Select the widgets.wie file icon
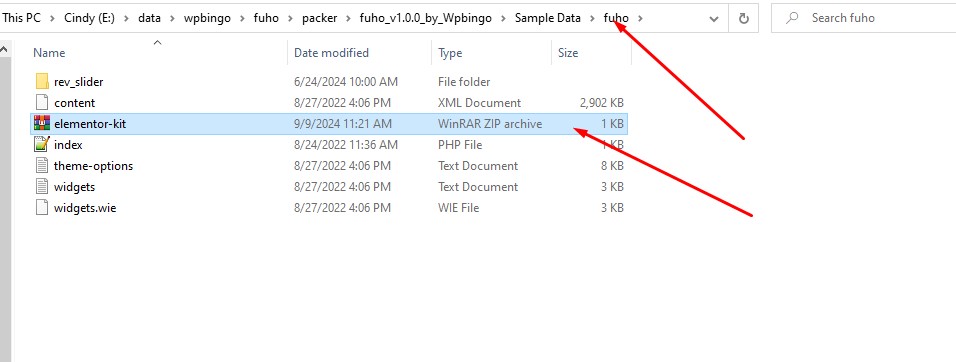Screen dimensions: 956x362 [x=42, y=208]
